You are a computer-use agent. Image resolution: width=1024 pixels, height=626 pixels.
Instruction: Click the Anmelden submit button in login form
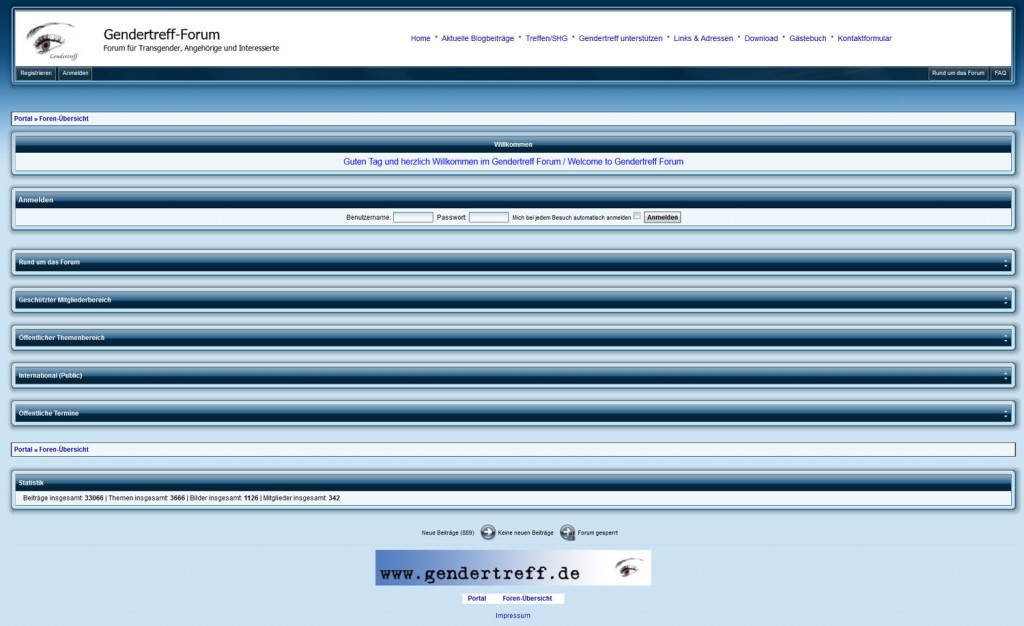click(x=662, y=217)
